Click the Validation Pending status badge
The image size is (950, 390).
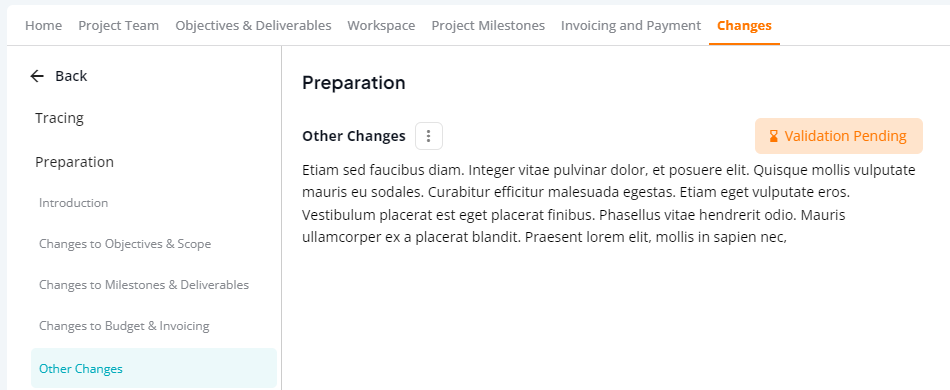point(839,136)
